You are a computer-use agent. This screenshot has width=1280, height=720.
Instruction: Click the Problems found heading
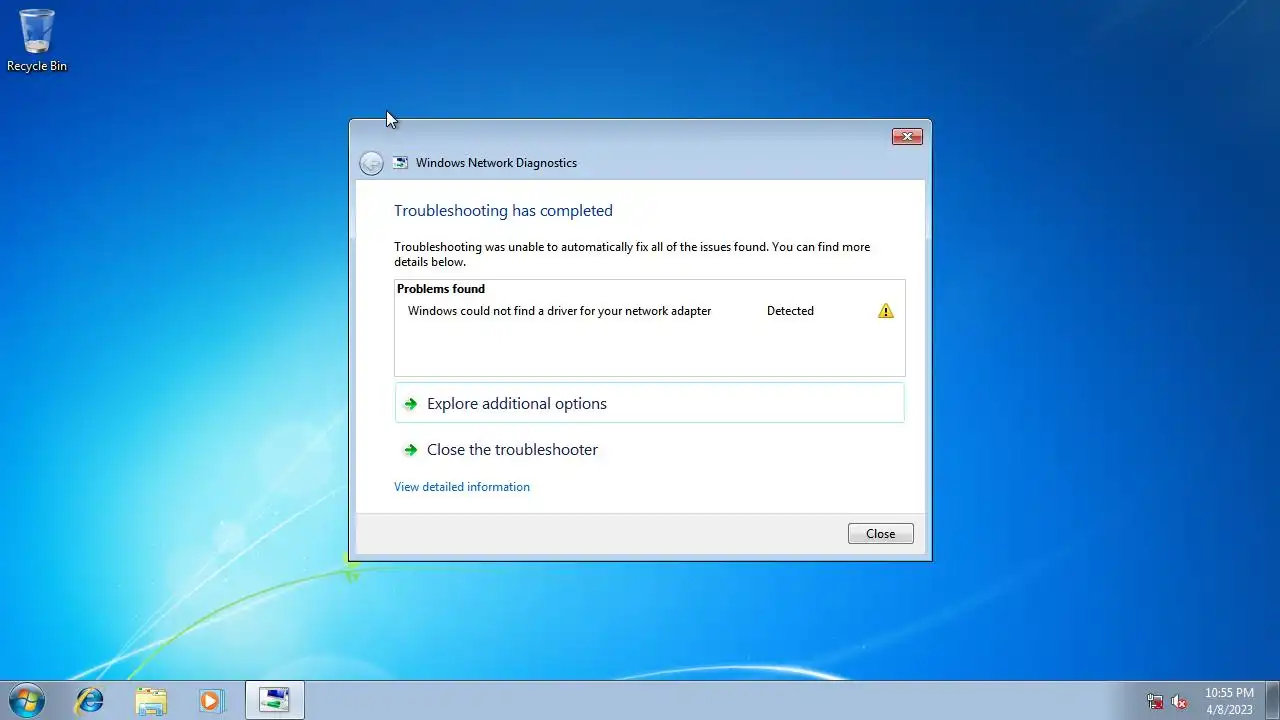[441, 289]
